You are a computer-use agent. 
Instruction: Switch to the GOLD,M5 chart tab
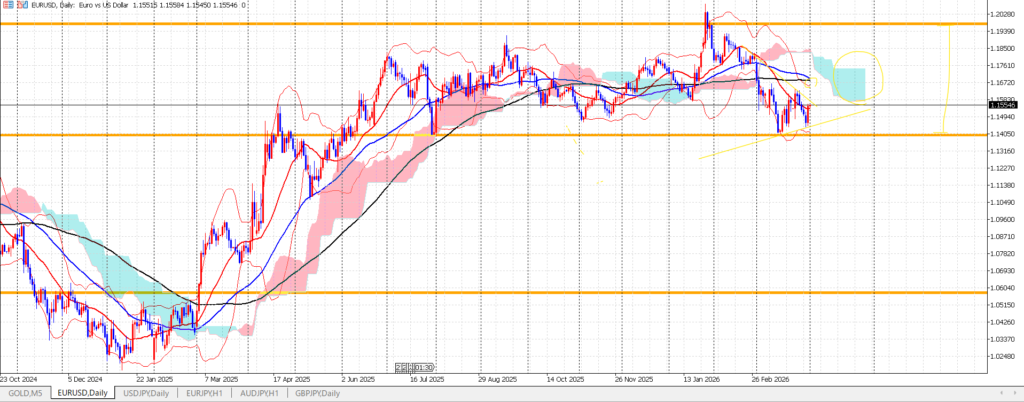(24, 394)
